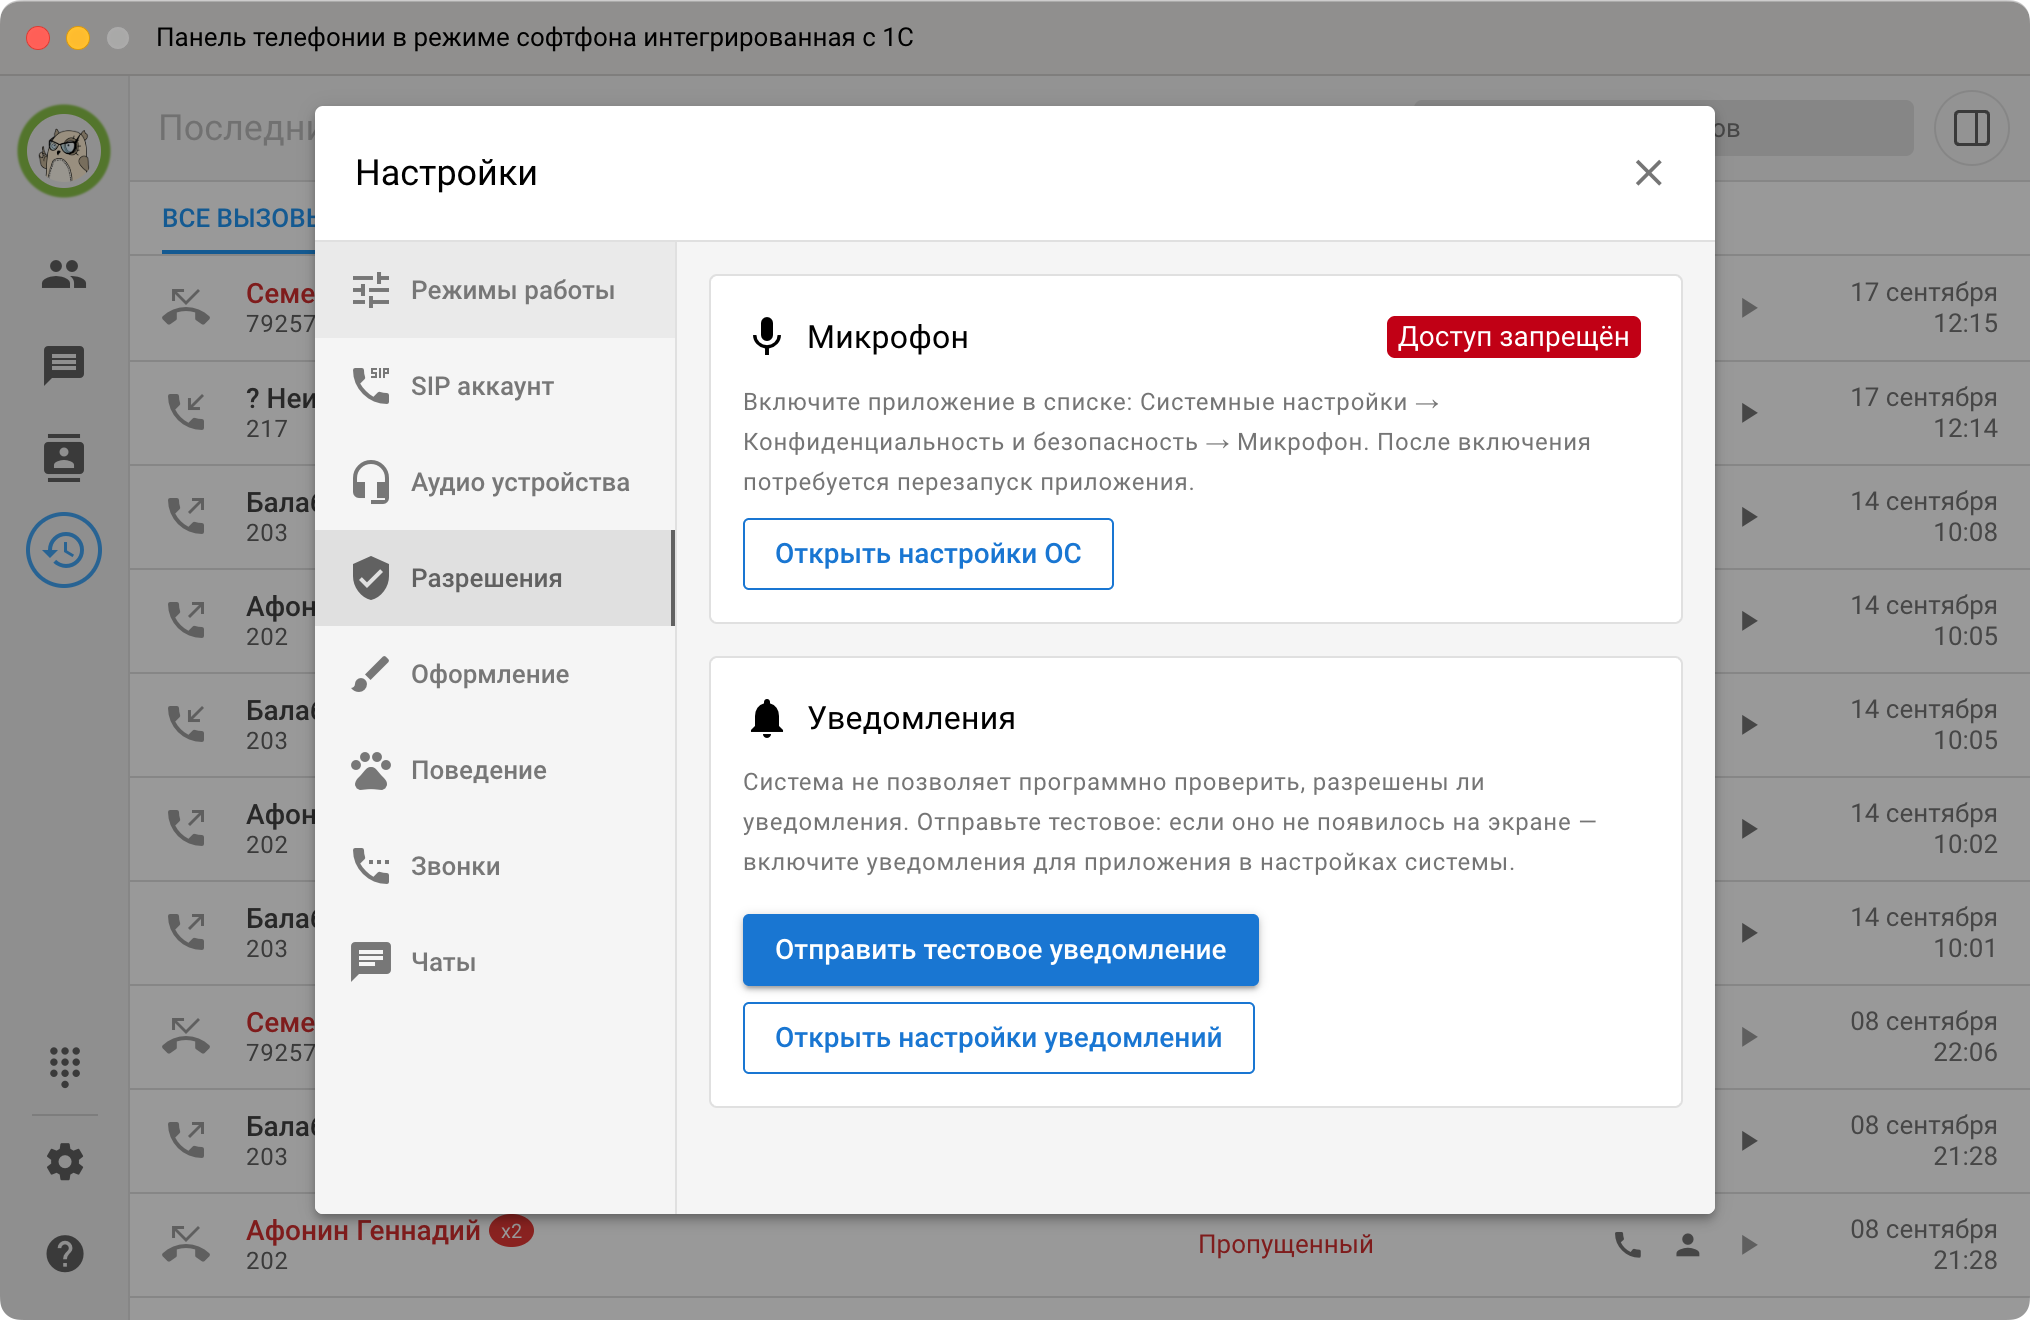Image resolution: width=2030 pixels, height=1320 pixels.
Task: Open the chat message icon in sidebar
Action: (64, 365)
